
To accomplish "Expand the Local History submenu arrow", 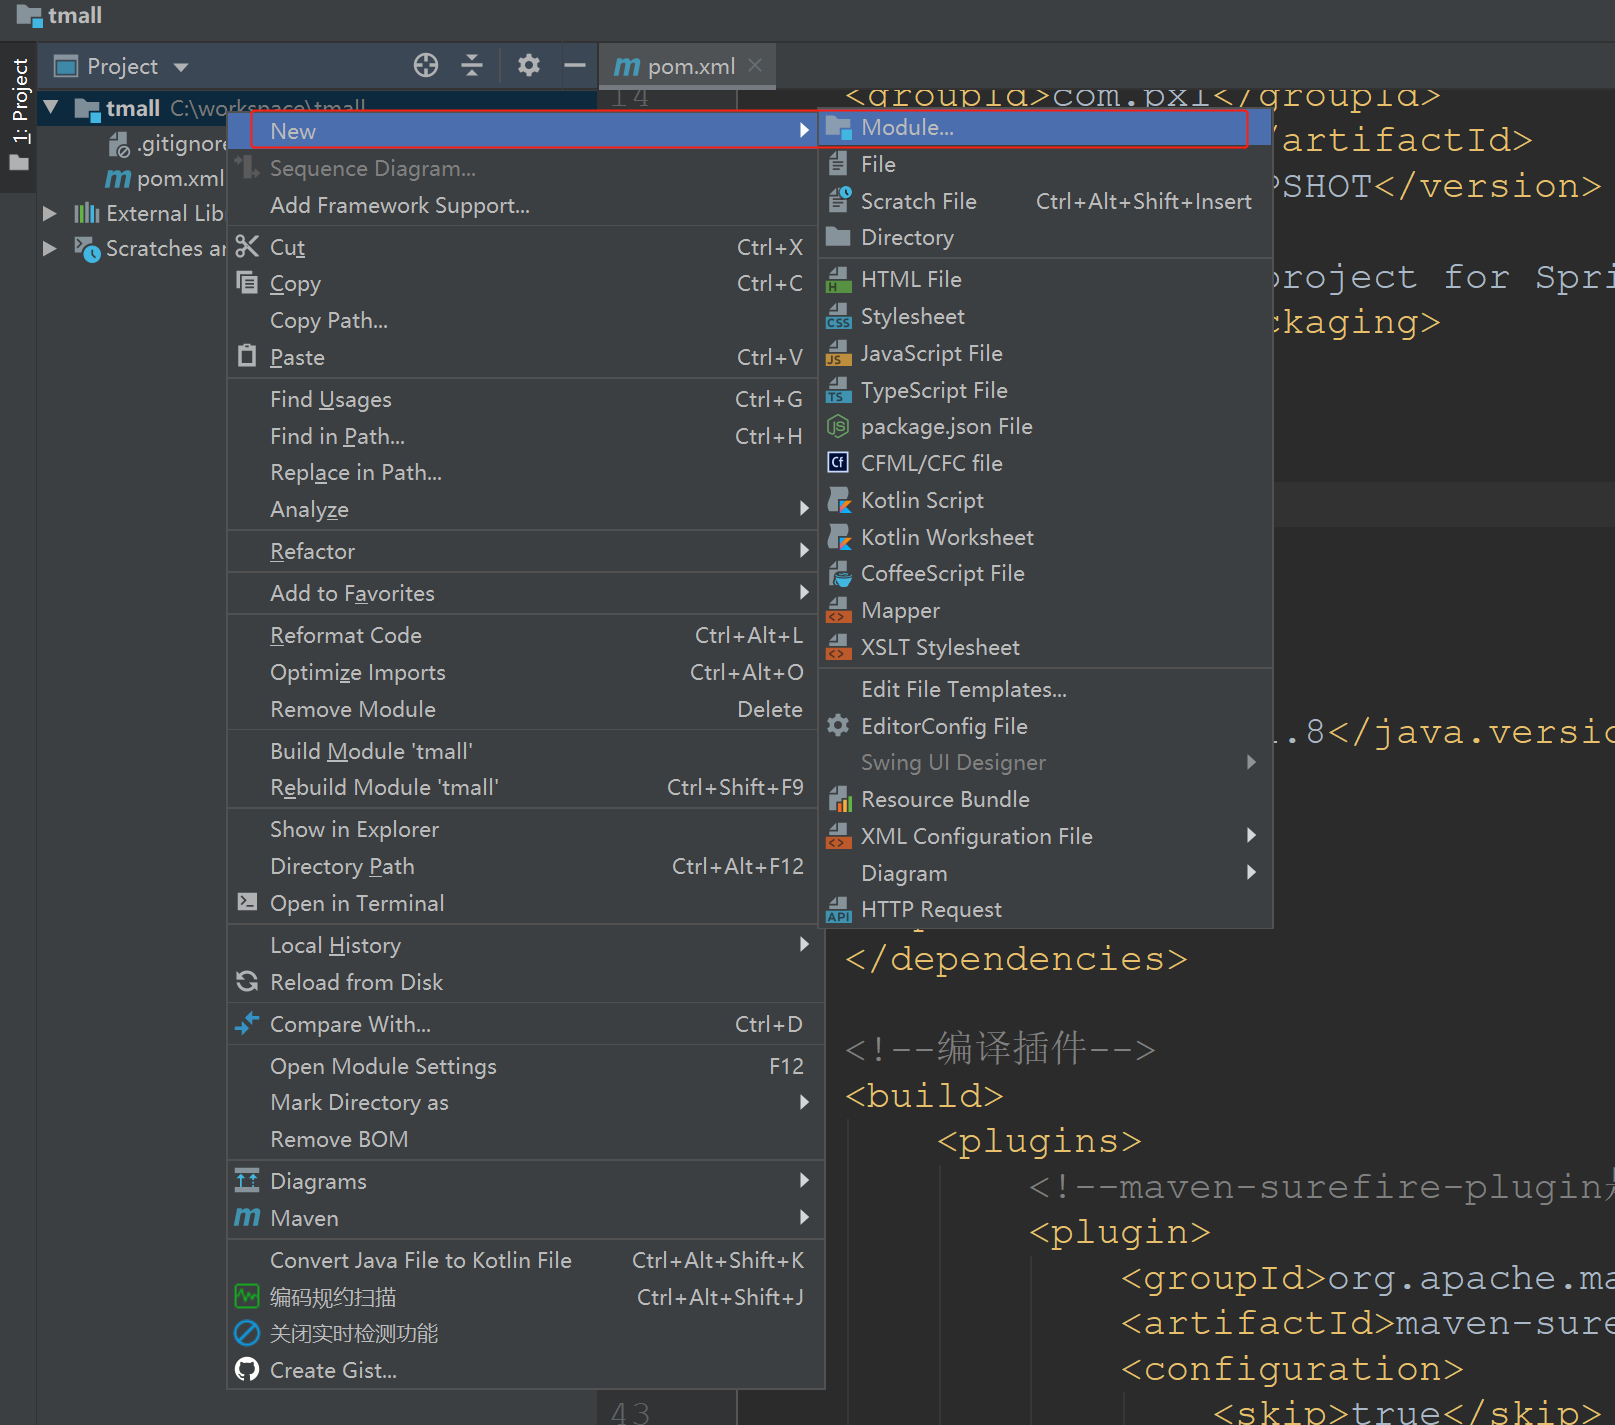I will tap(804, 944).
